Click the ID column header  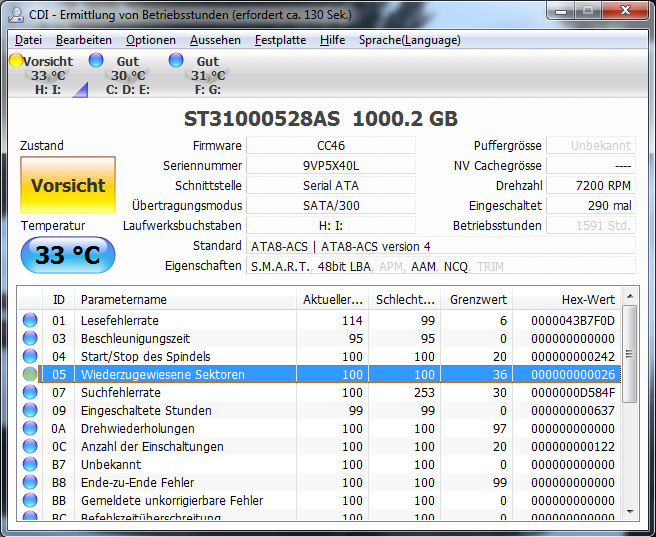point(59,299)
